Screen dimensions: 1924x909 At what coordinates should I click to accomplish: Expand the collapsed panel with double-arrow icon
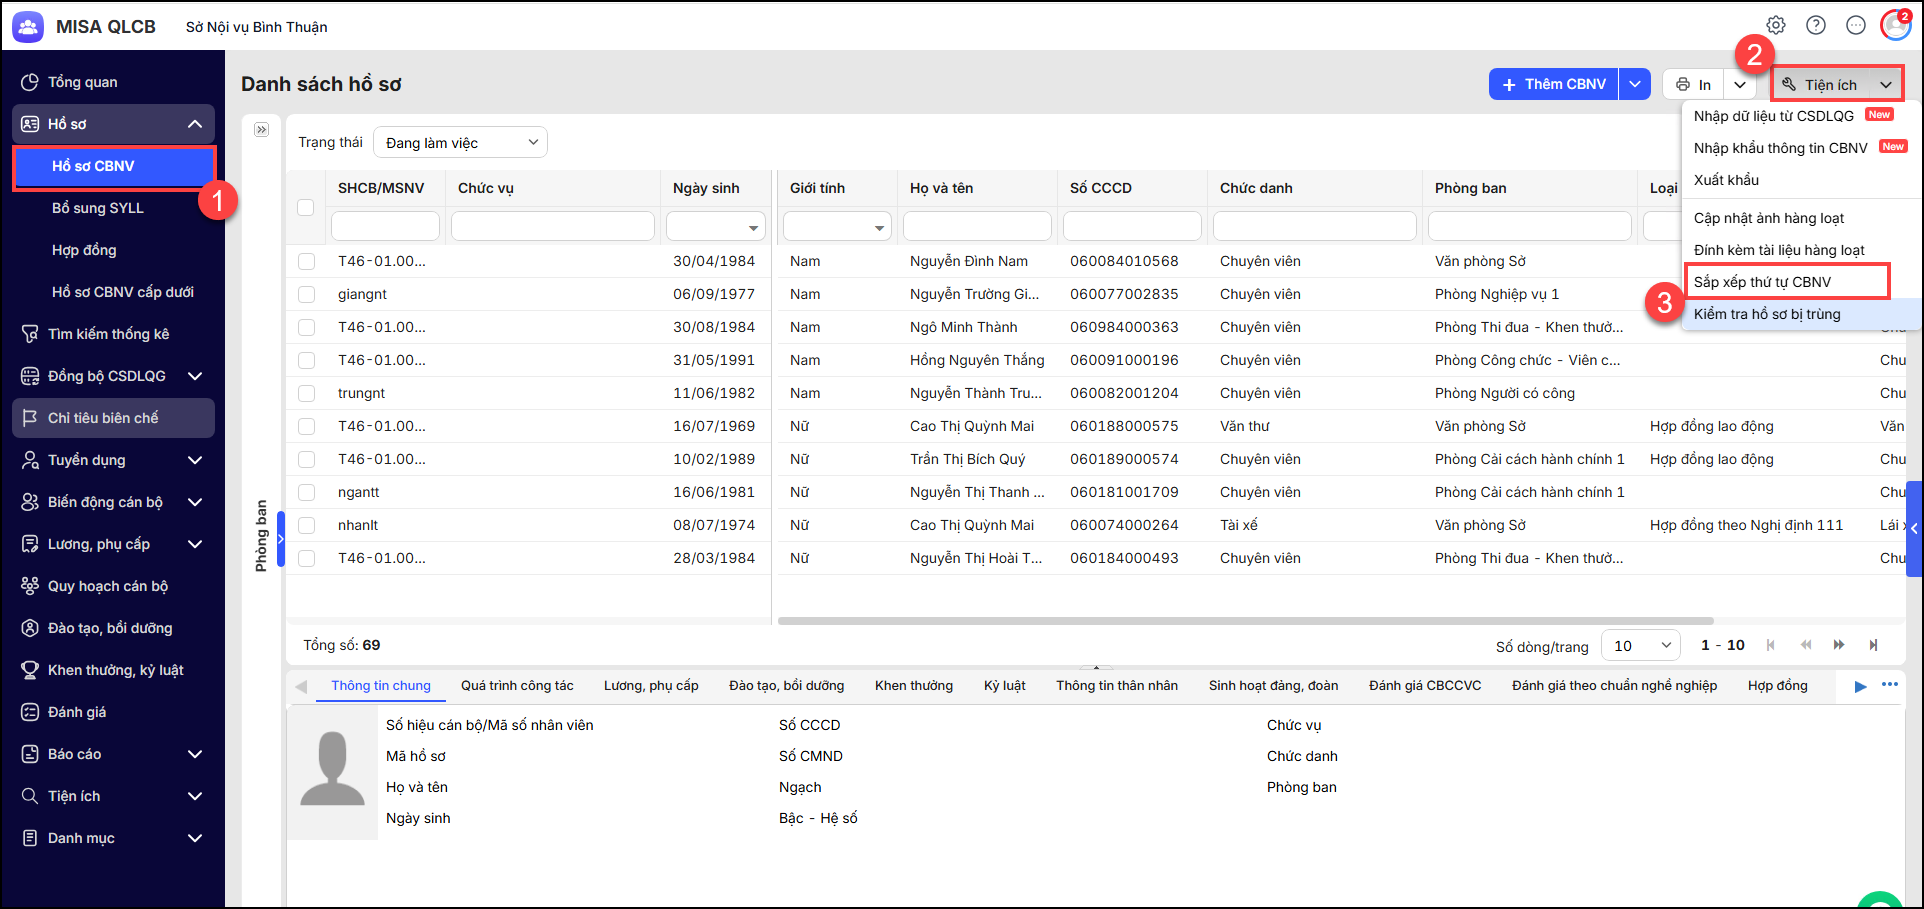[x=262, y=130]
